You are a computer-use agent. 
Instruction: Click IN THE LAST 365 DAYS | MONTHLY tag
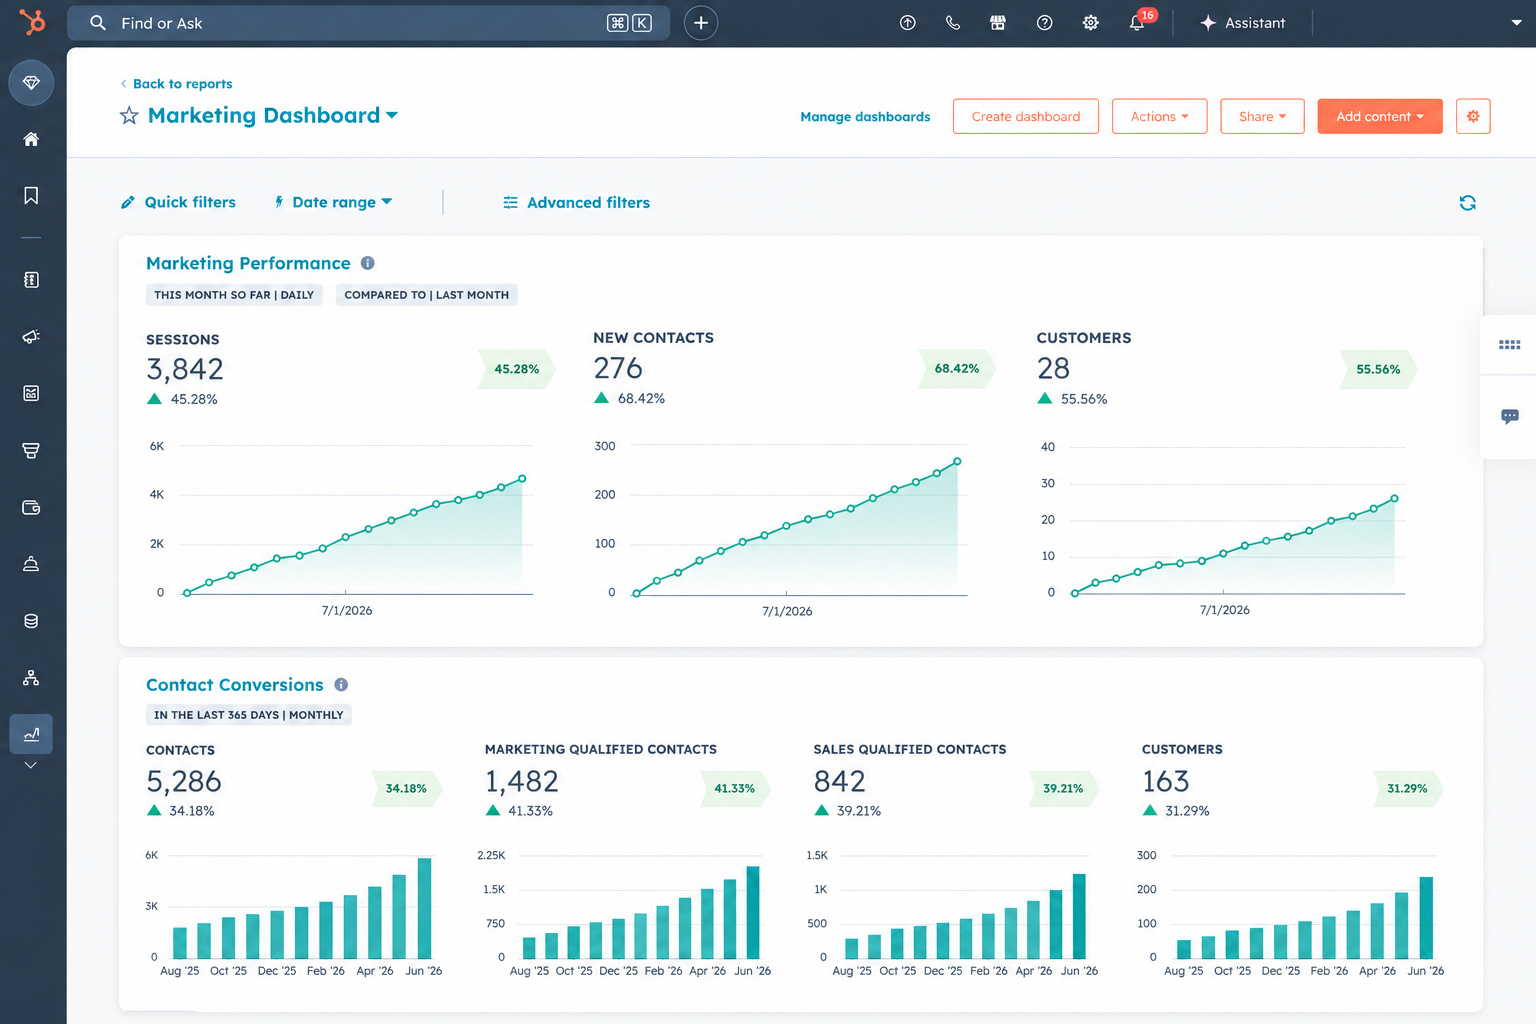click(x=249, y=715)
